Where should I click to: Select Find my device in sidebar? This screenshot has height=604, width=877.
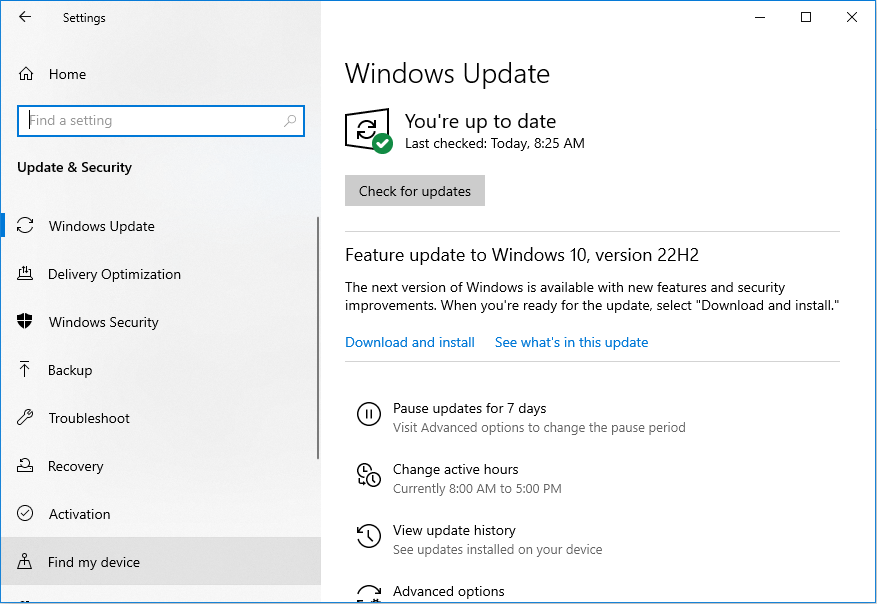[x=93, y=562]
